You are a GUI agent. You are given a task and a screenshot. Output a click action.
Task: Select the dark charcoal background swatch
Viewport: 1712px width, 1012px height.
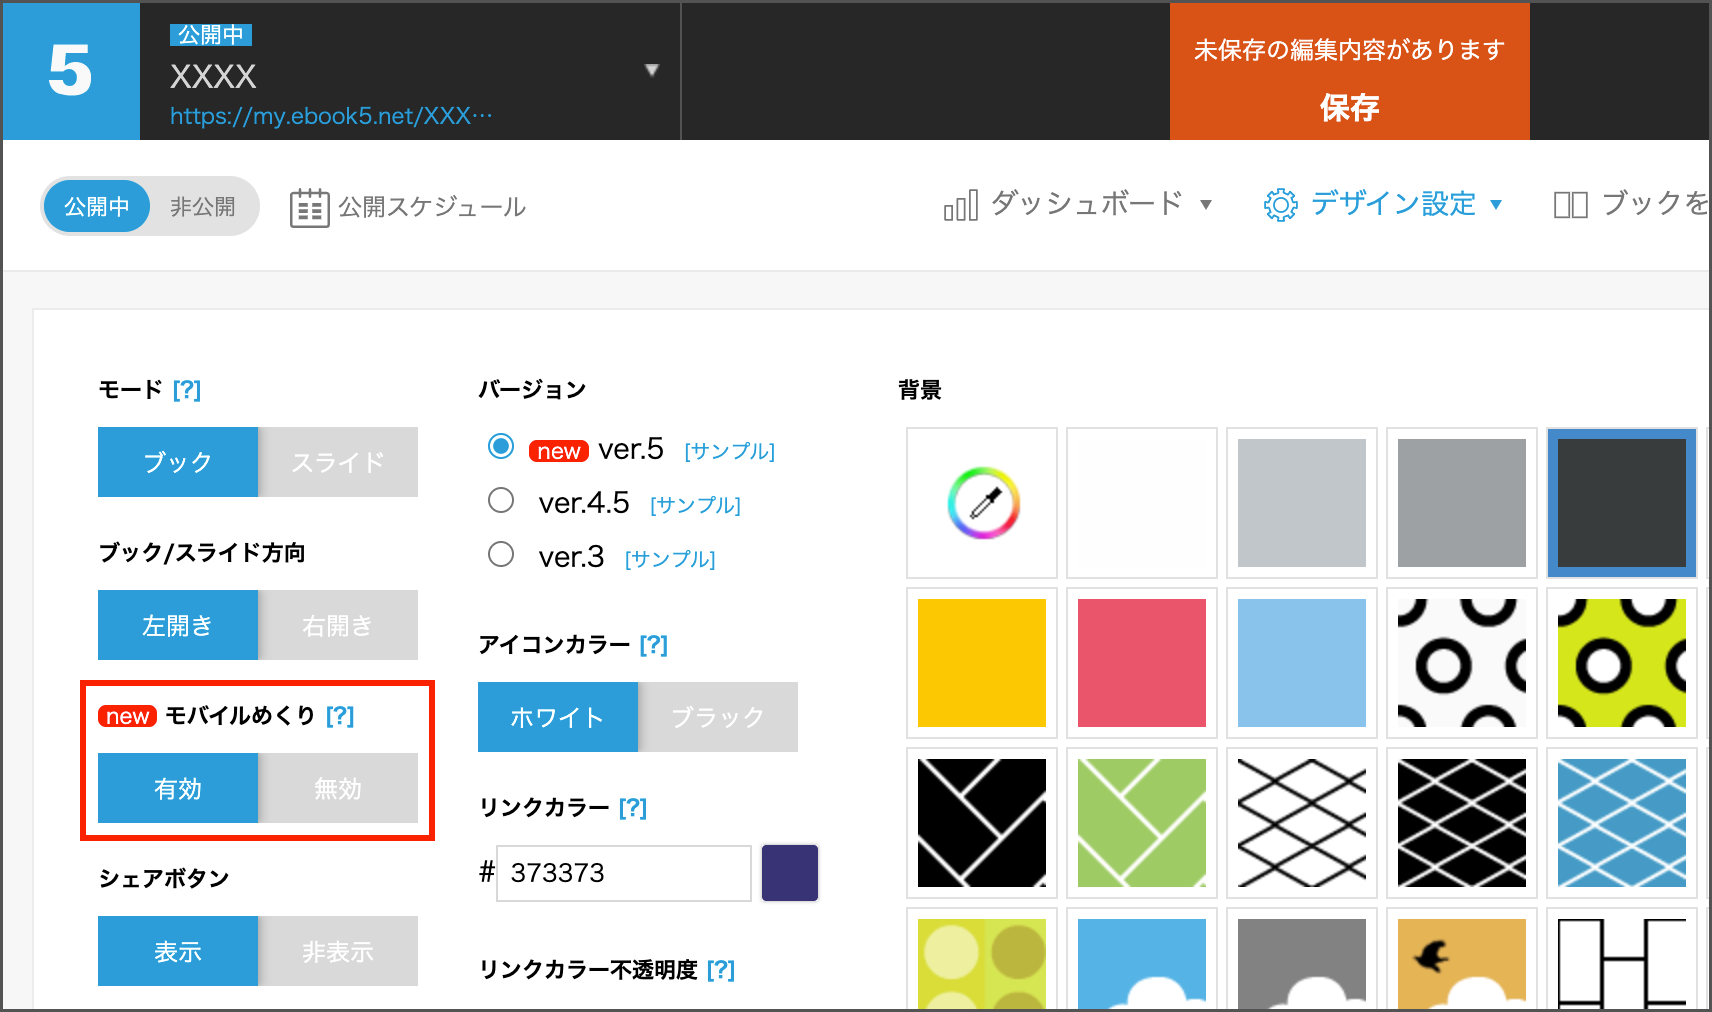point(1622,503)
